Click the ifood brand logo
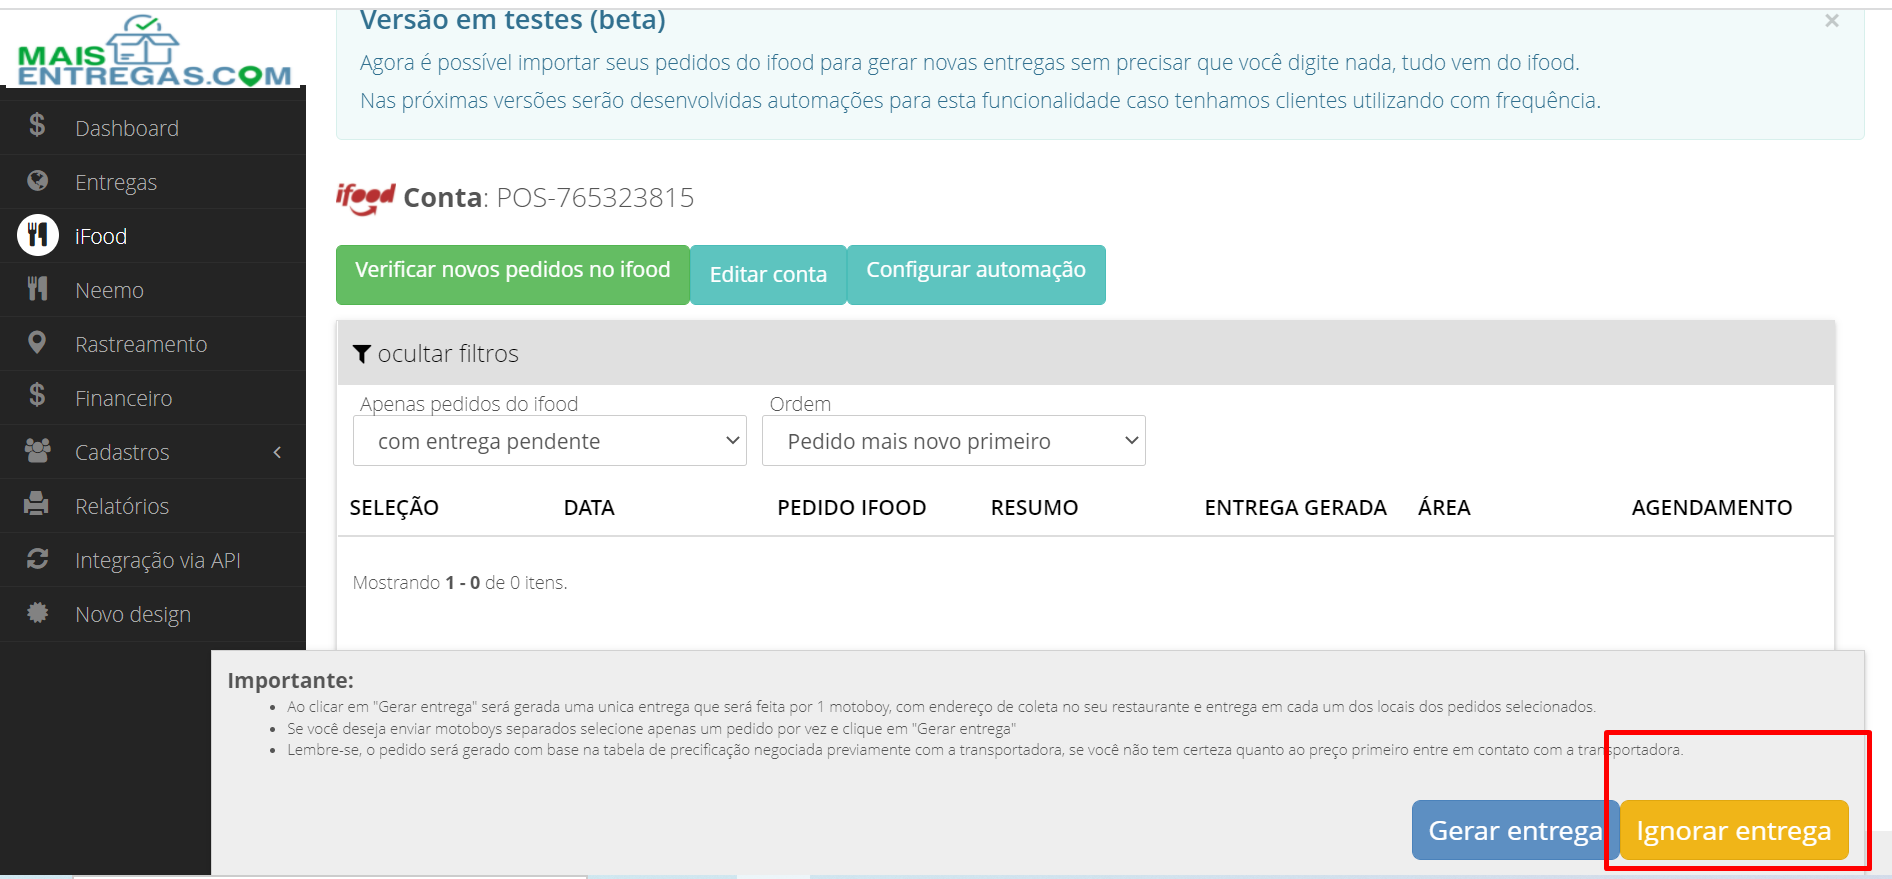The height and width of the screenshot is (879, 1892). point(366,198)
